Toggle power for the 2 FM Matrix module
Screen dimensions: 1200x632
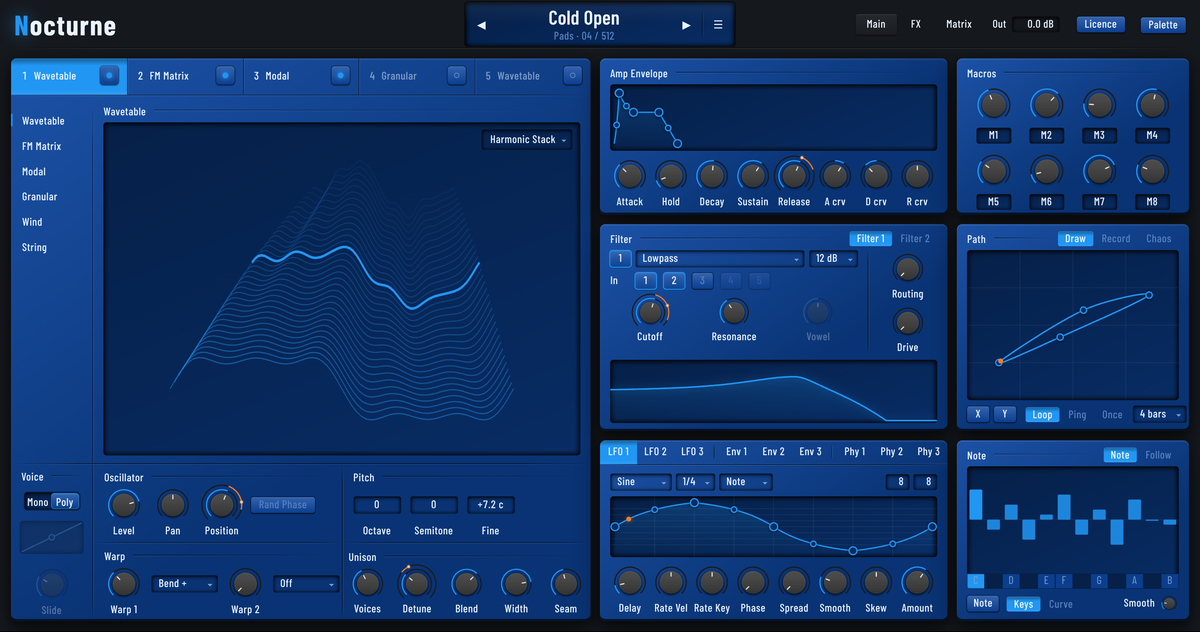click(x=225, y=75)
